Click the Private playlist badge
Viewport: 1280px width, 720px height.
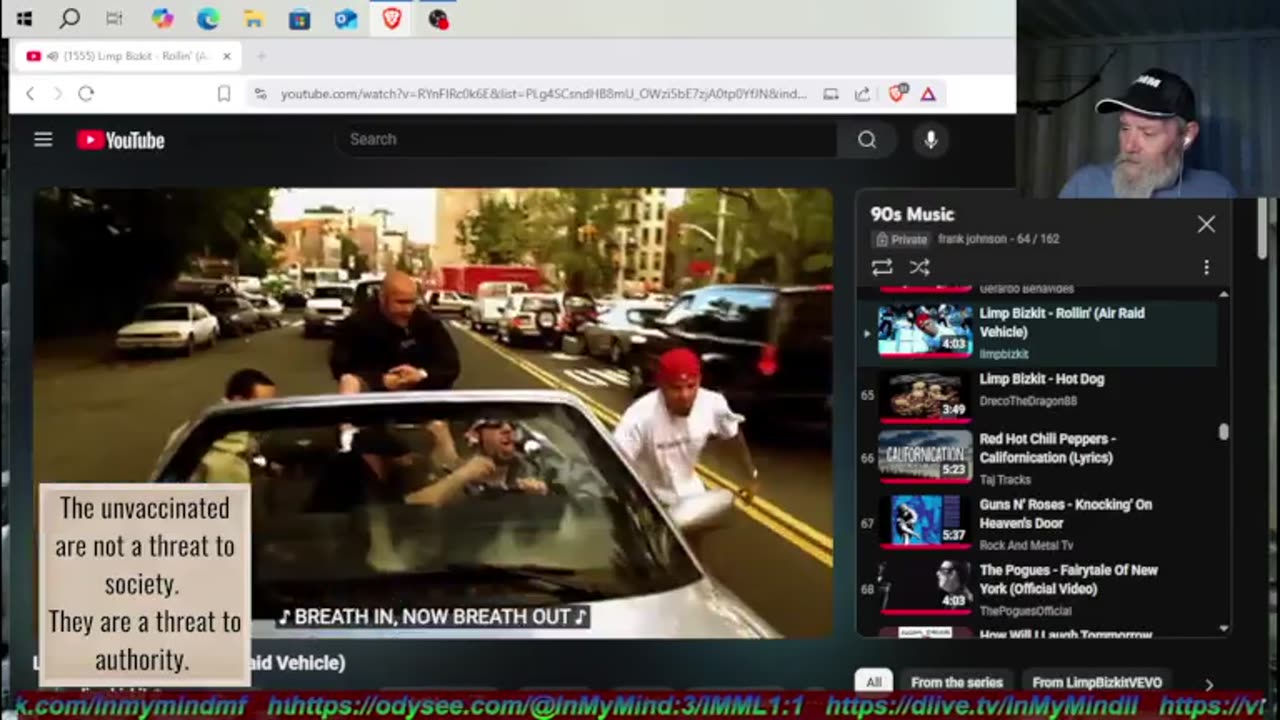pyautogui.click(x=901, y=239)
